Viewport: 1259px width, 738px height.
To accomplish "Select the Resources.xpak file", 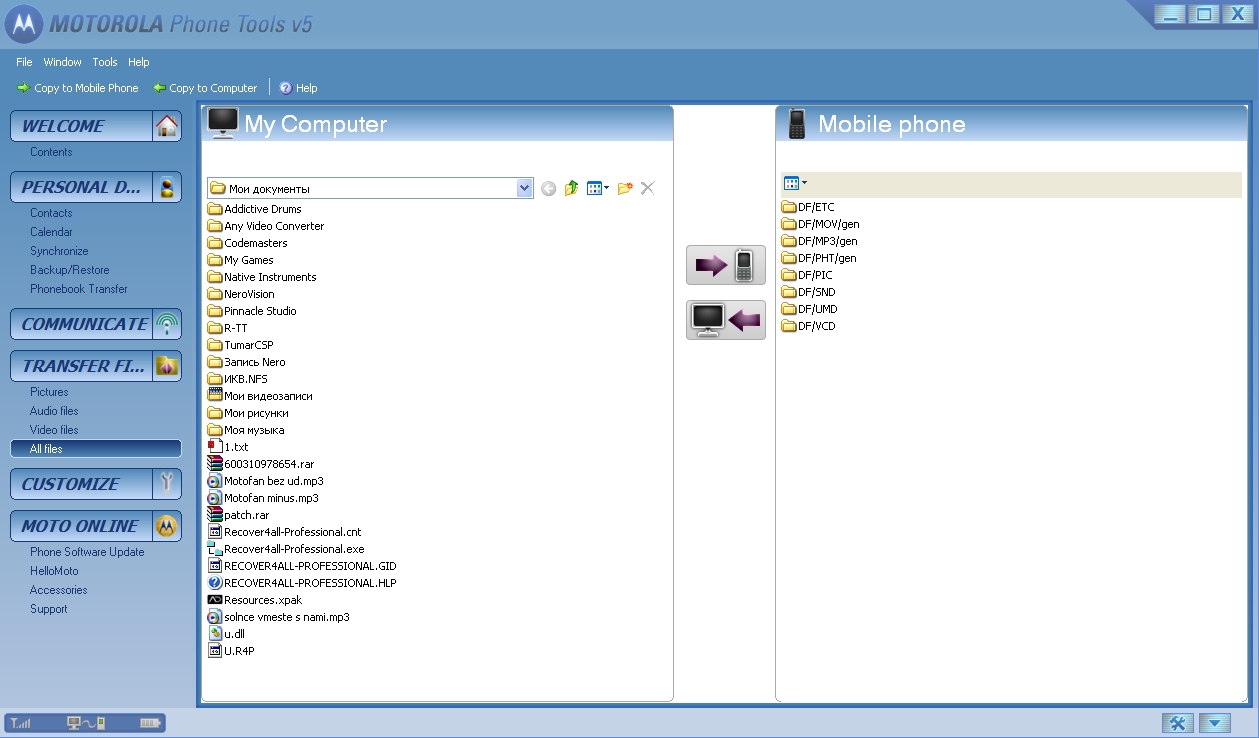I will coord(255,600).
